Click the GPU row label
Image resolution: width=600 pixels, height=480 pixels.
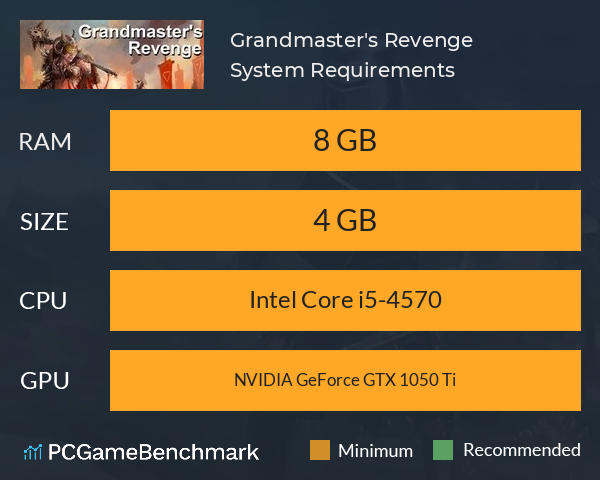coord(45,380)
